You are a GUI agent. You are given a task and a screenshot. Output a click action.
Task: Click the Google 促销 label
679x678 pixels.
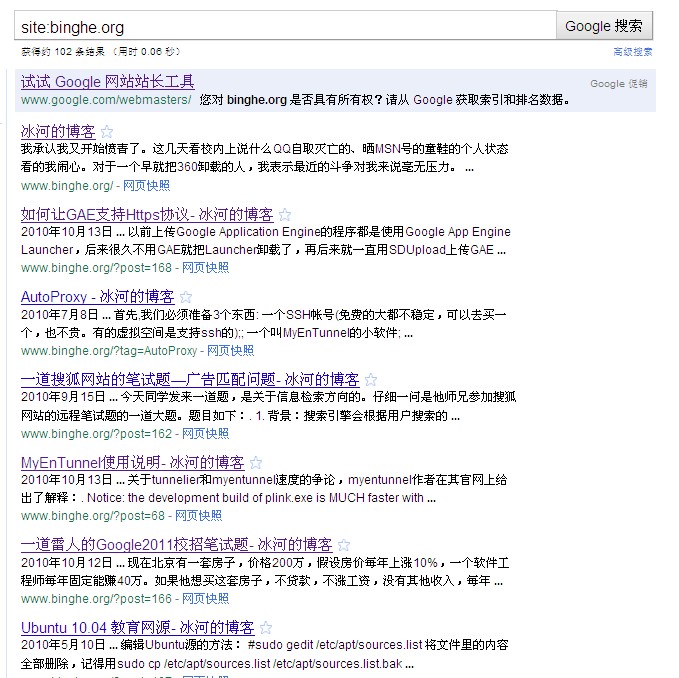click(619, 84)
